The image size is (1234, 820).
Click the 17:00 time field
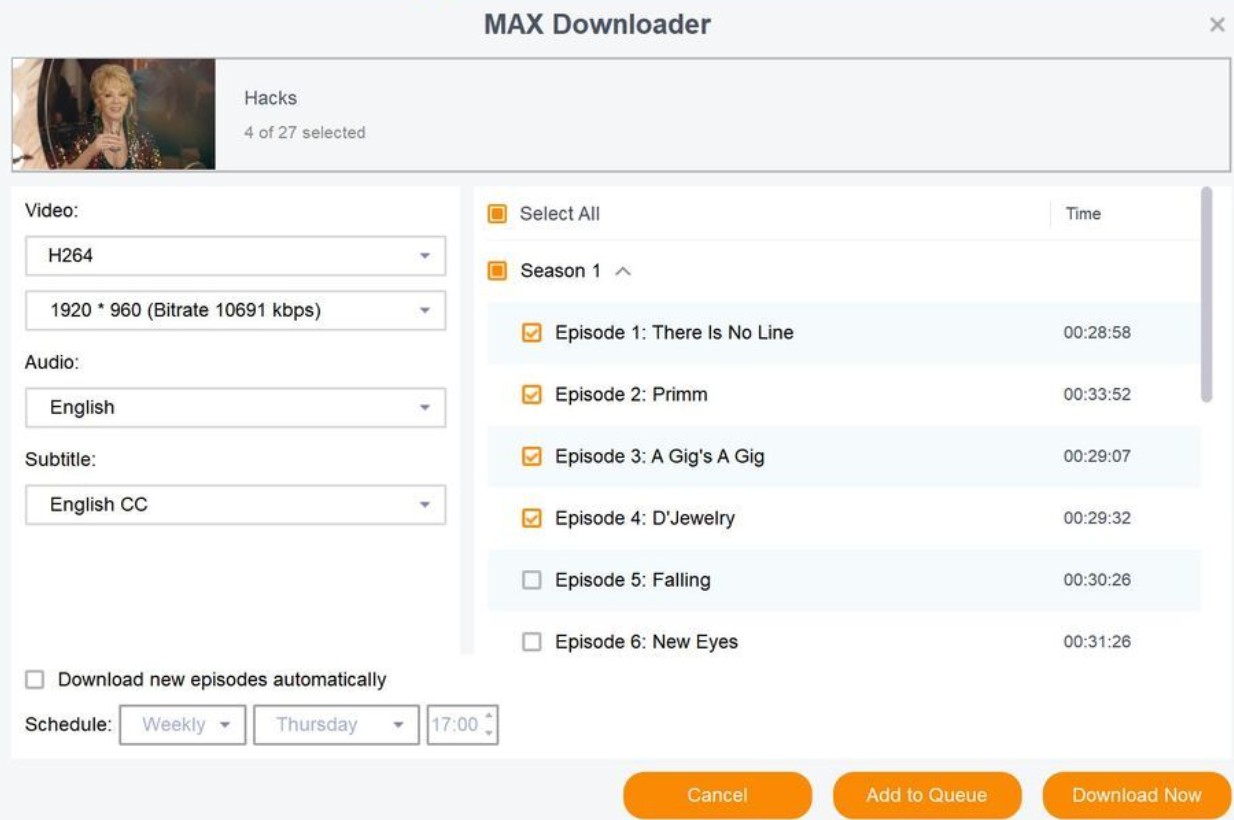pos(454,725)
